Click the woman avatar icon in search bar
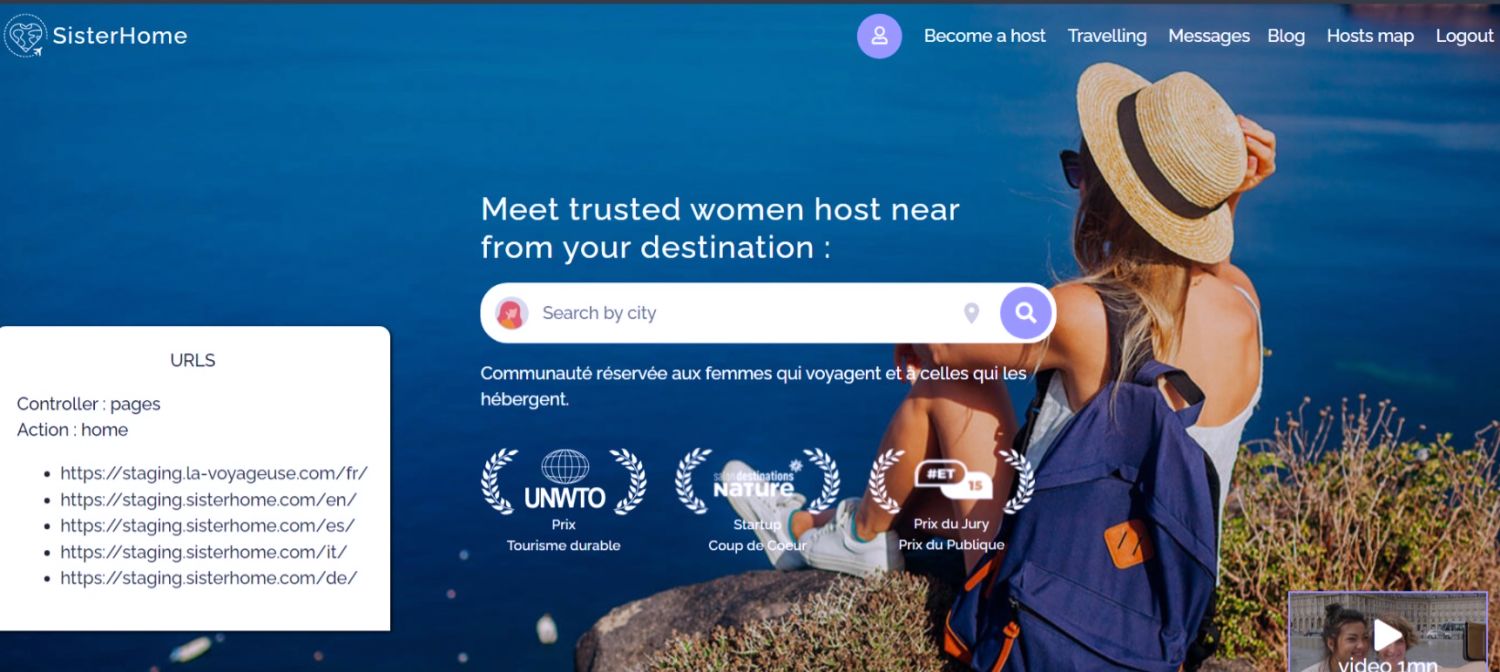The height and width of the screenshot is (672, 1500). pyautogui.click(x=512, y=313)
